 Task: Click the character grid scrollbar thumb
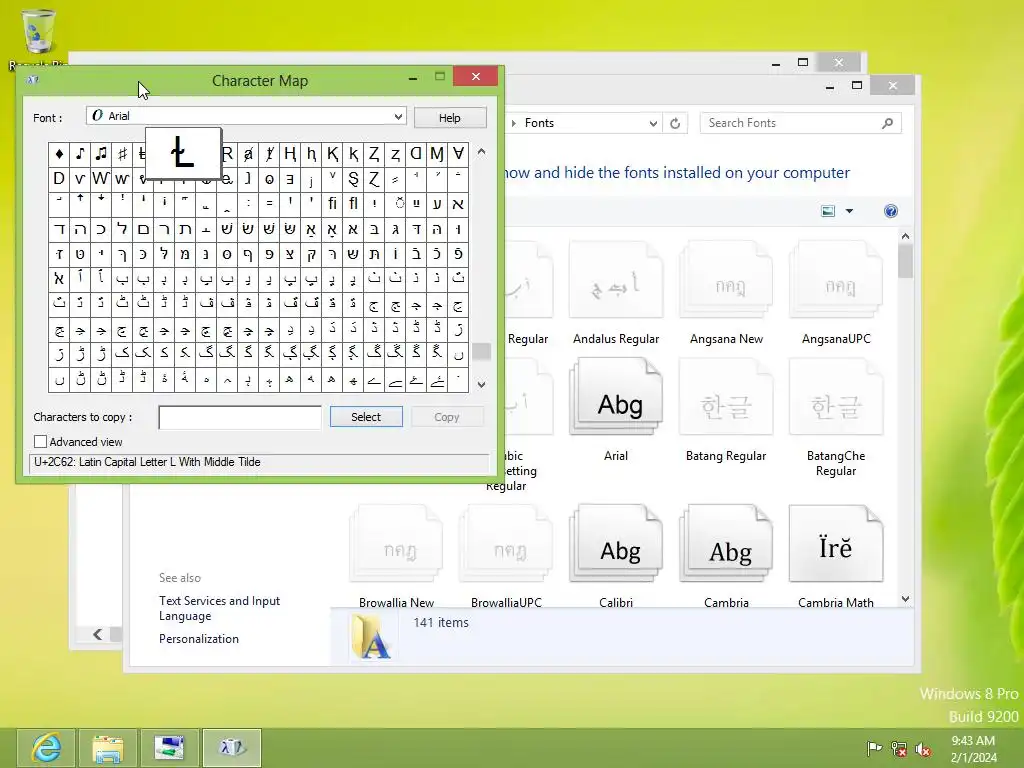click(481, 351)
